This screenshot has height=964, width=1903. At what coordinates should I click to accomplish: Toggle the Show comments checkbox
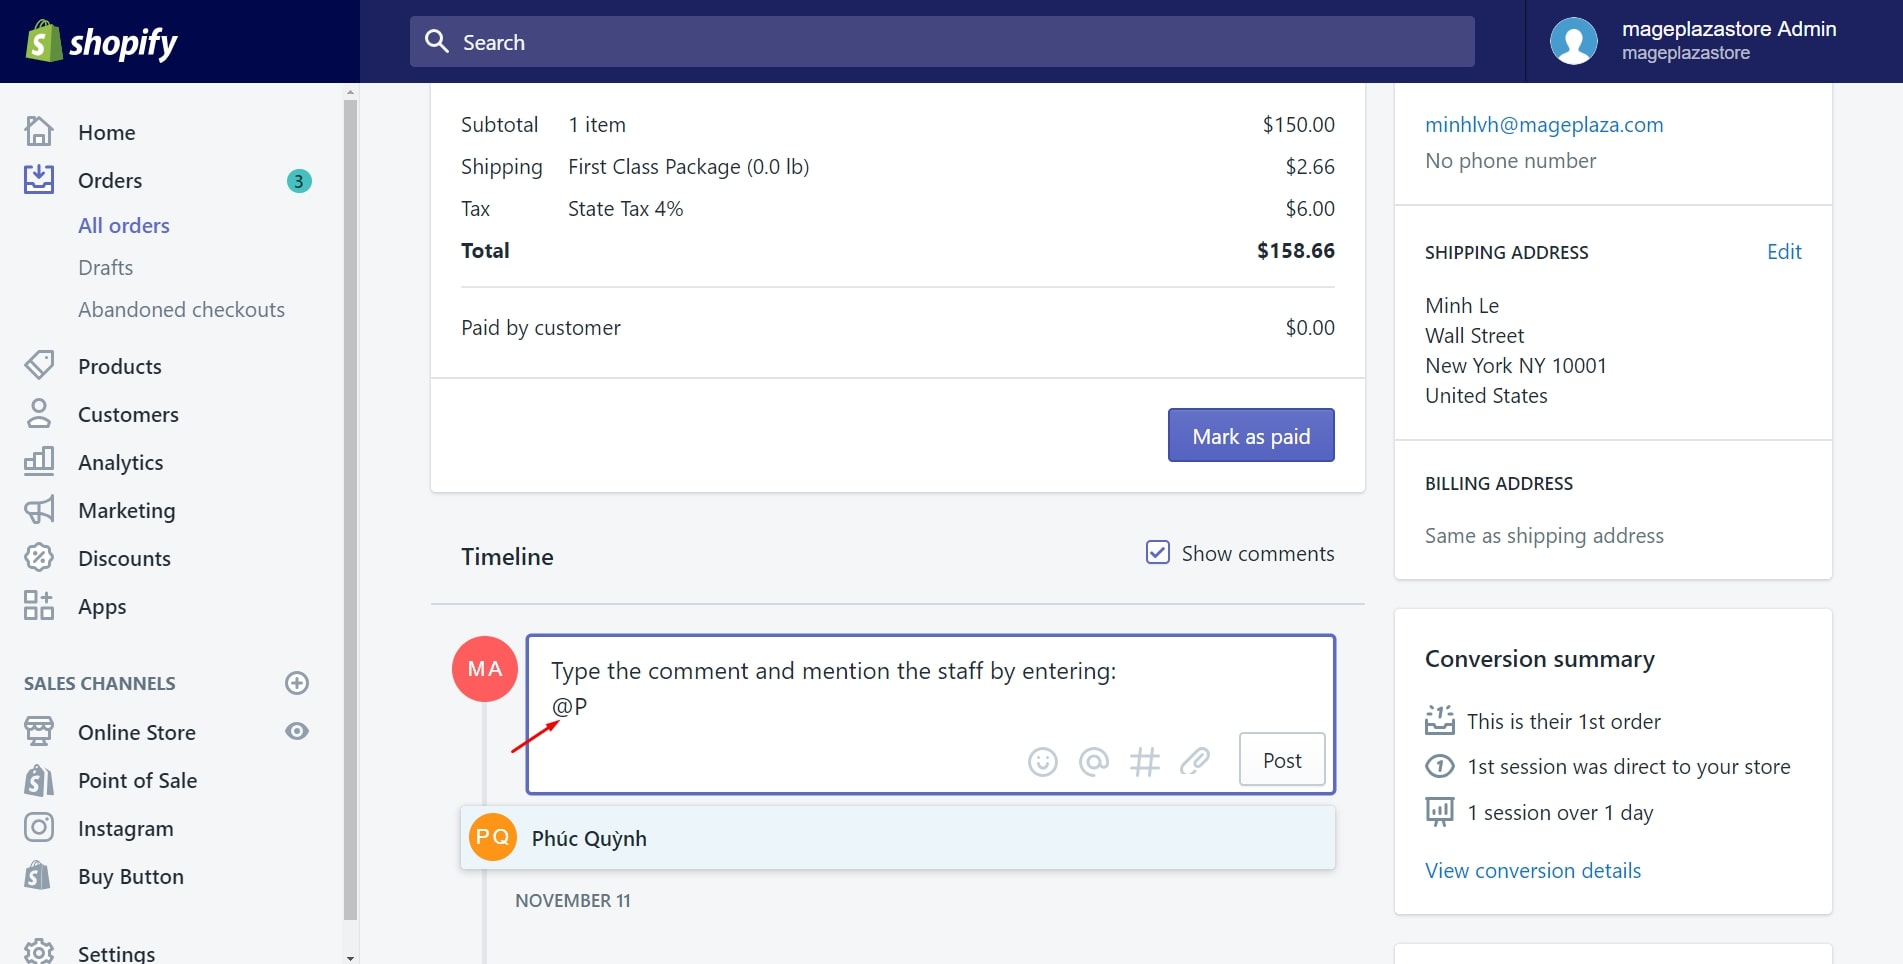pos(1157,553)
